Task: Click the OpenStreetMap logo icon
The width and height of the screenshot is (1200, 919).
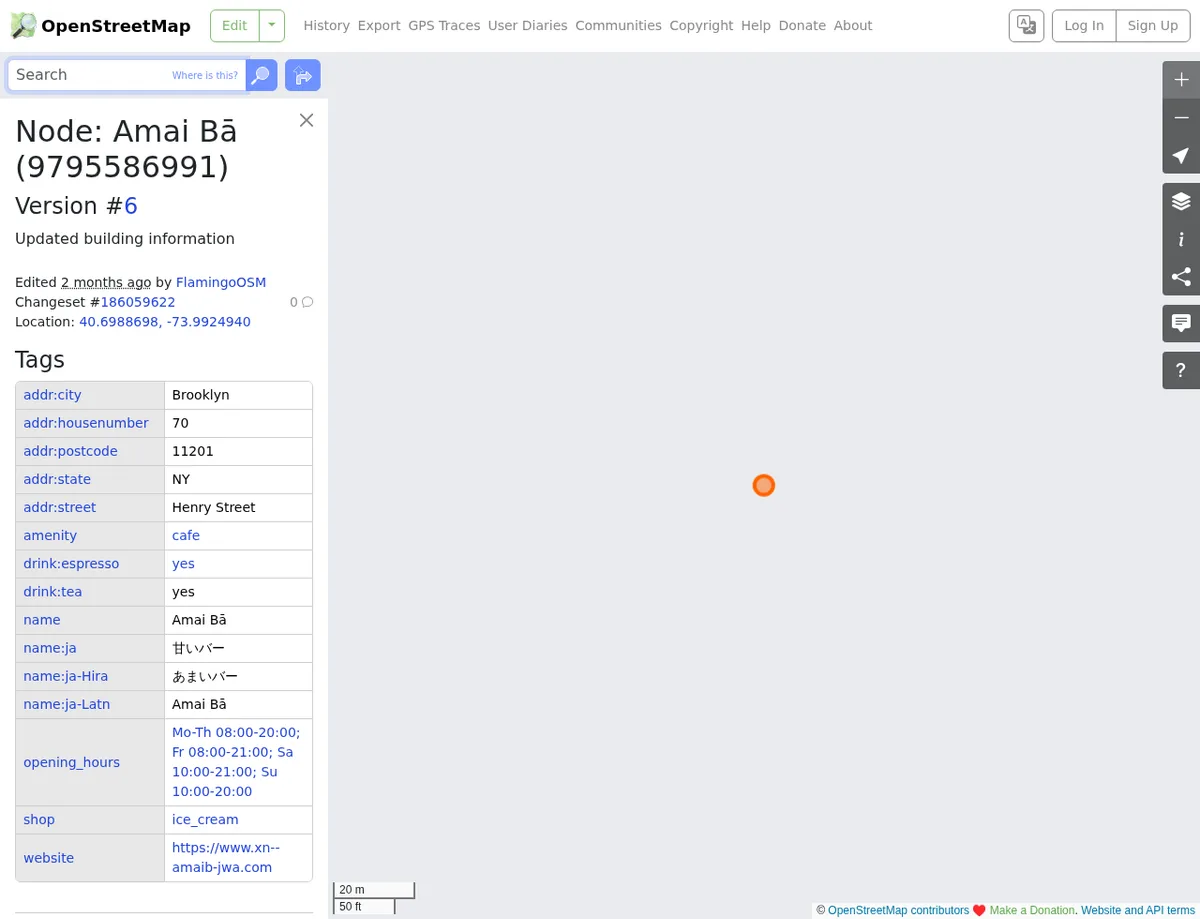Action: (23, 26)
